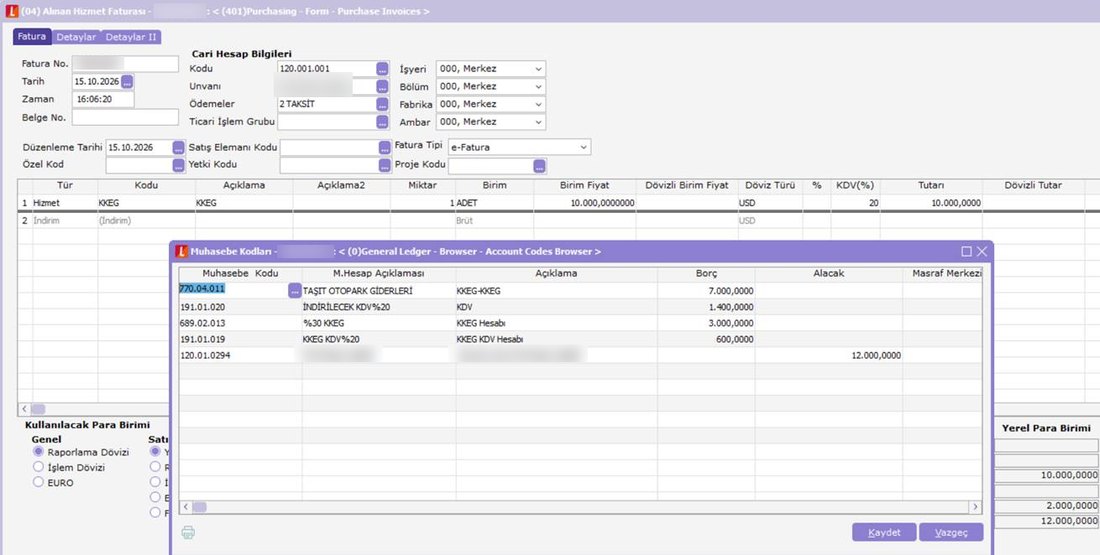Viewport: 1100px width, 555px height.
Task: Open account code lookup beside 770.04.011
Action: pos(295,290)
